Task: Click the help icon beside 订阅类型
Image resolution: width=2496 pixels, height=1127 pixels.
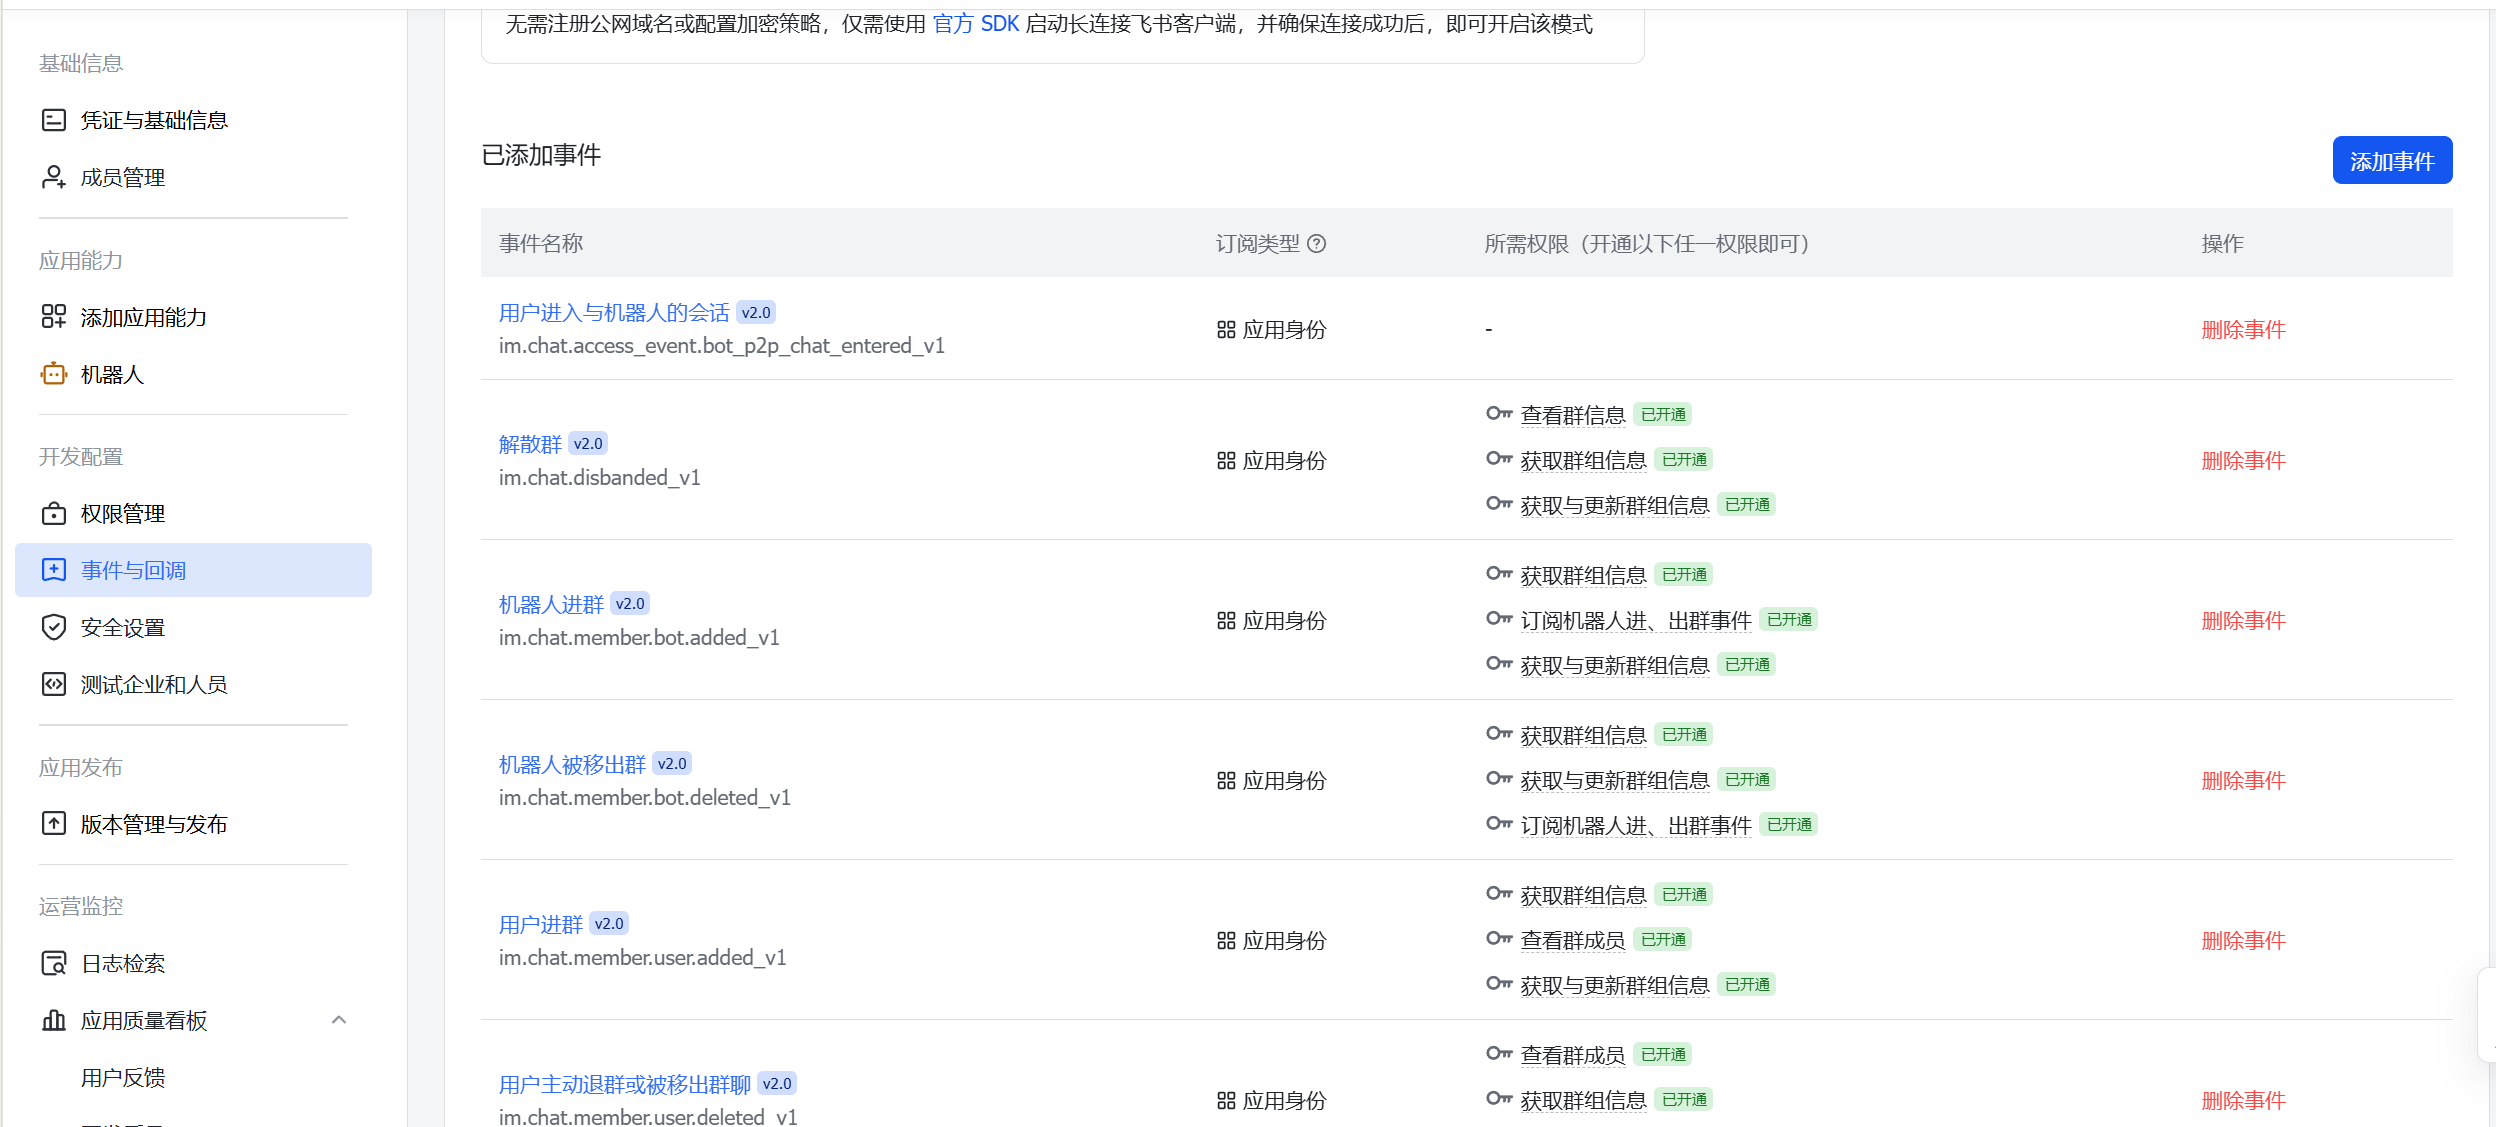Action: [x=1317, y=243]
